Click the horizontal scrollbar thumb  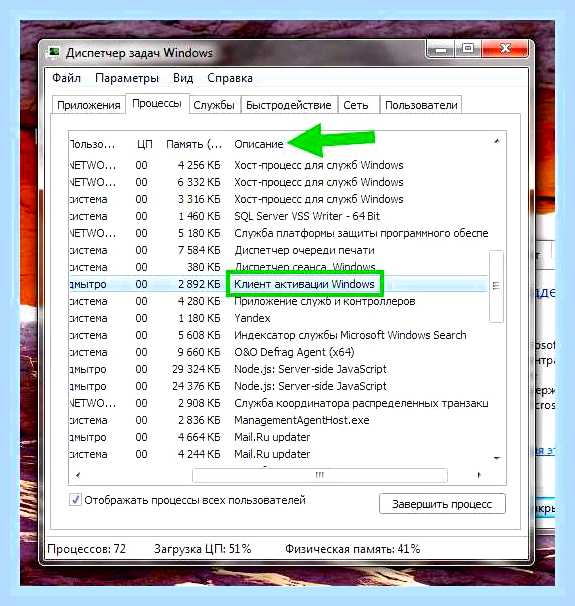pyautogui.click(x=320, y=475)
